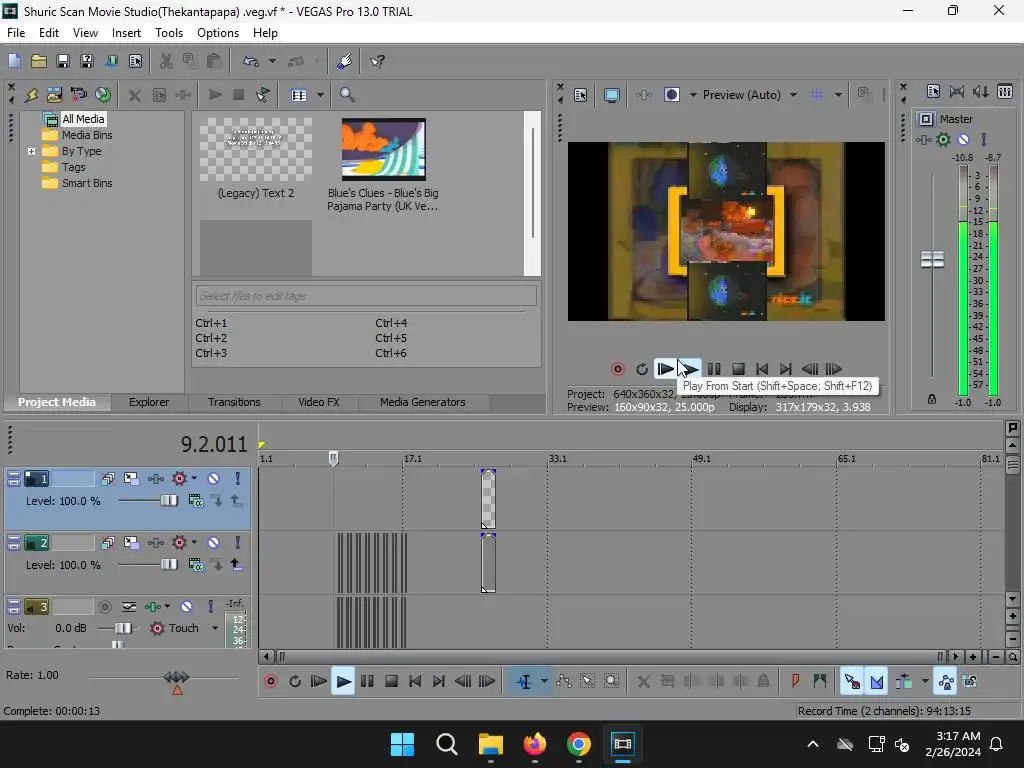Screen dimensions: 1024x768
Task: Adjust track 1 Level slider
Action: coord(168,501)
